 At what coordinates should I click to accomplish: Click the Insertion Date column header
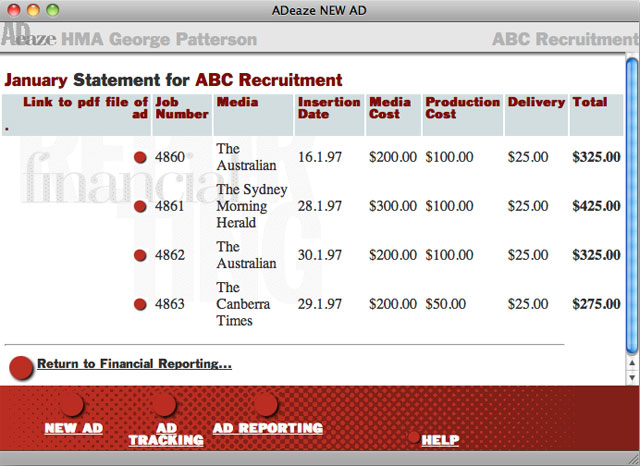click(x=328, y=108)
